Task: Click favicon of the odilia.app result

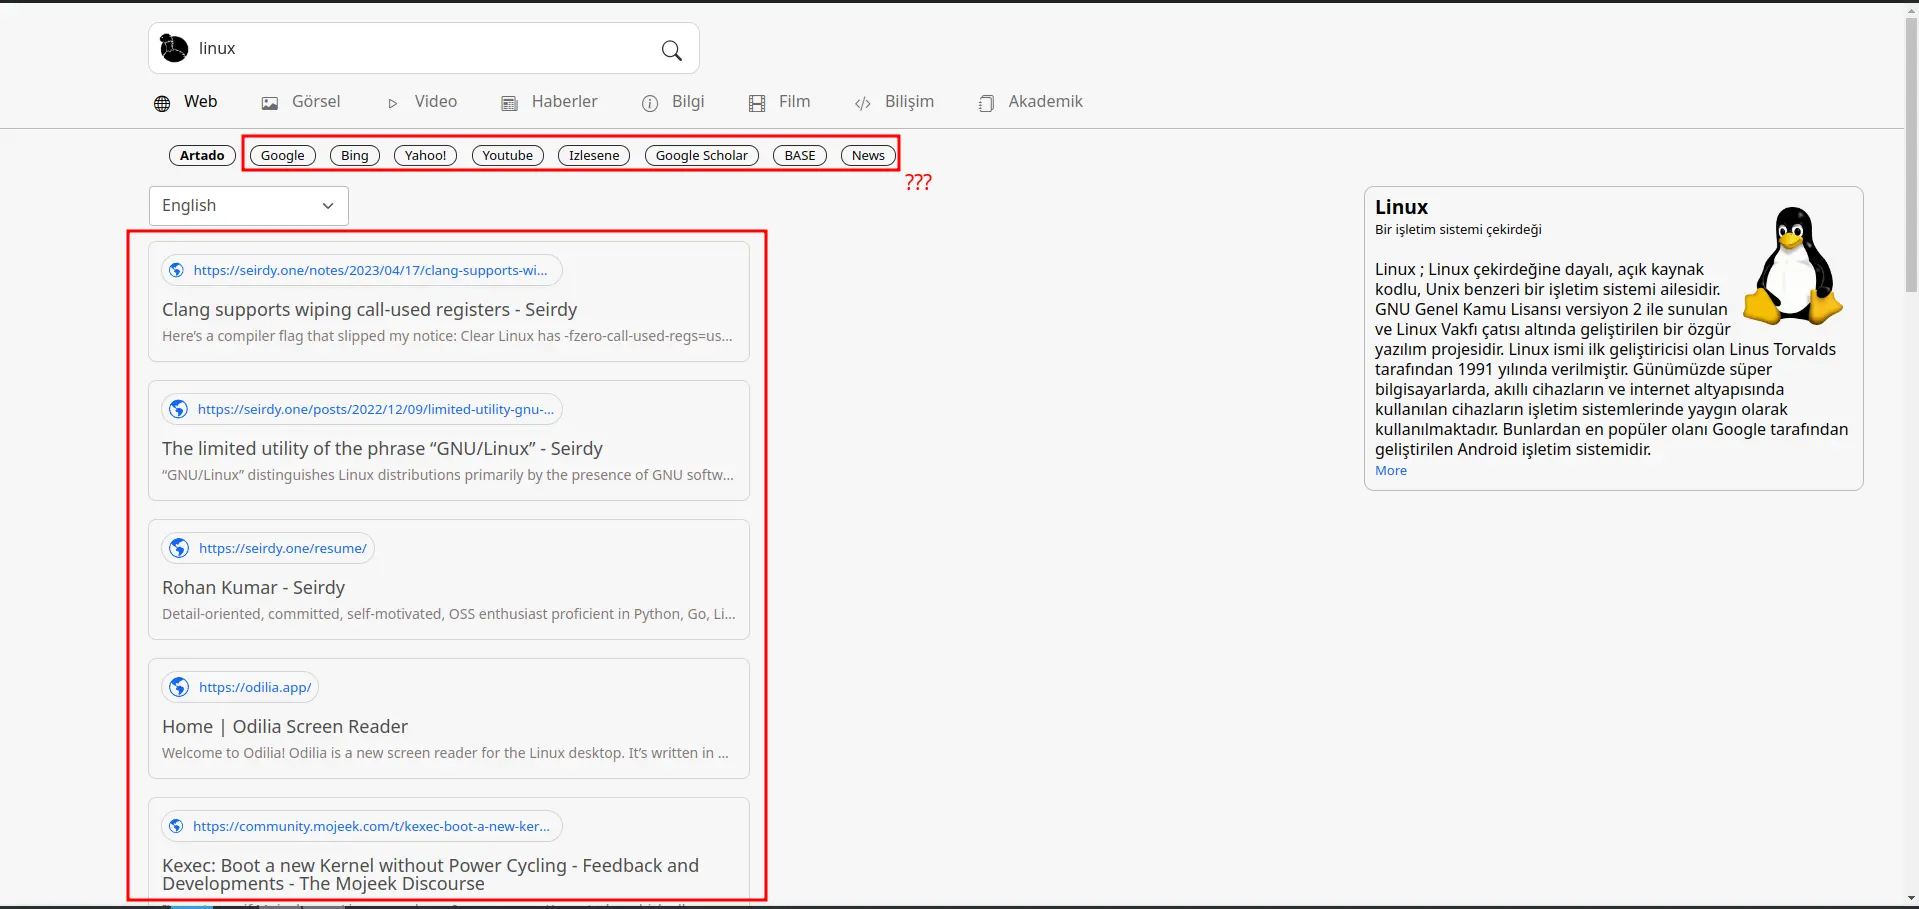Action: pos(179,687)
